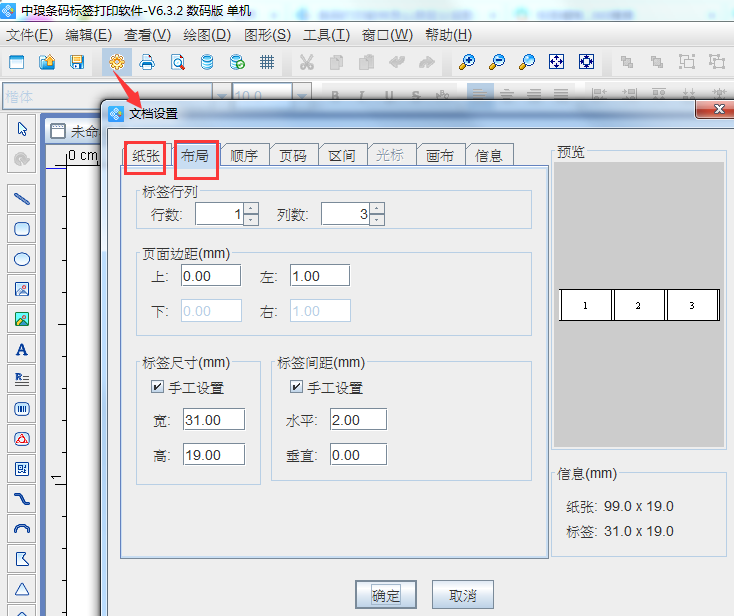
Task: Click the 取消 button
Action: point(463,595)
